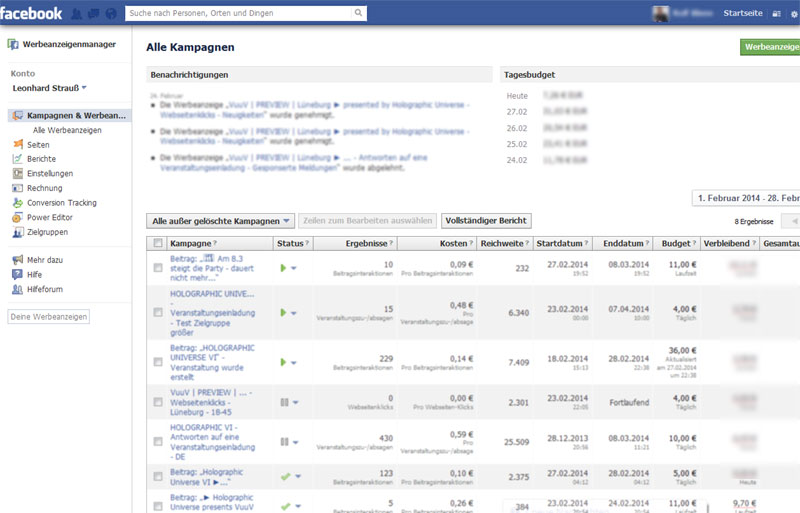Screen dimensions: 800x513
Task: Check the 'Veranstaltung wurde erstellt' campaign row
Action: click(x=158, y=362)
